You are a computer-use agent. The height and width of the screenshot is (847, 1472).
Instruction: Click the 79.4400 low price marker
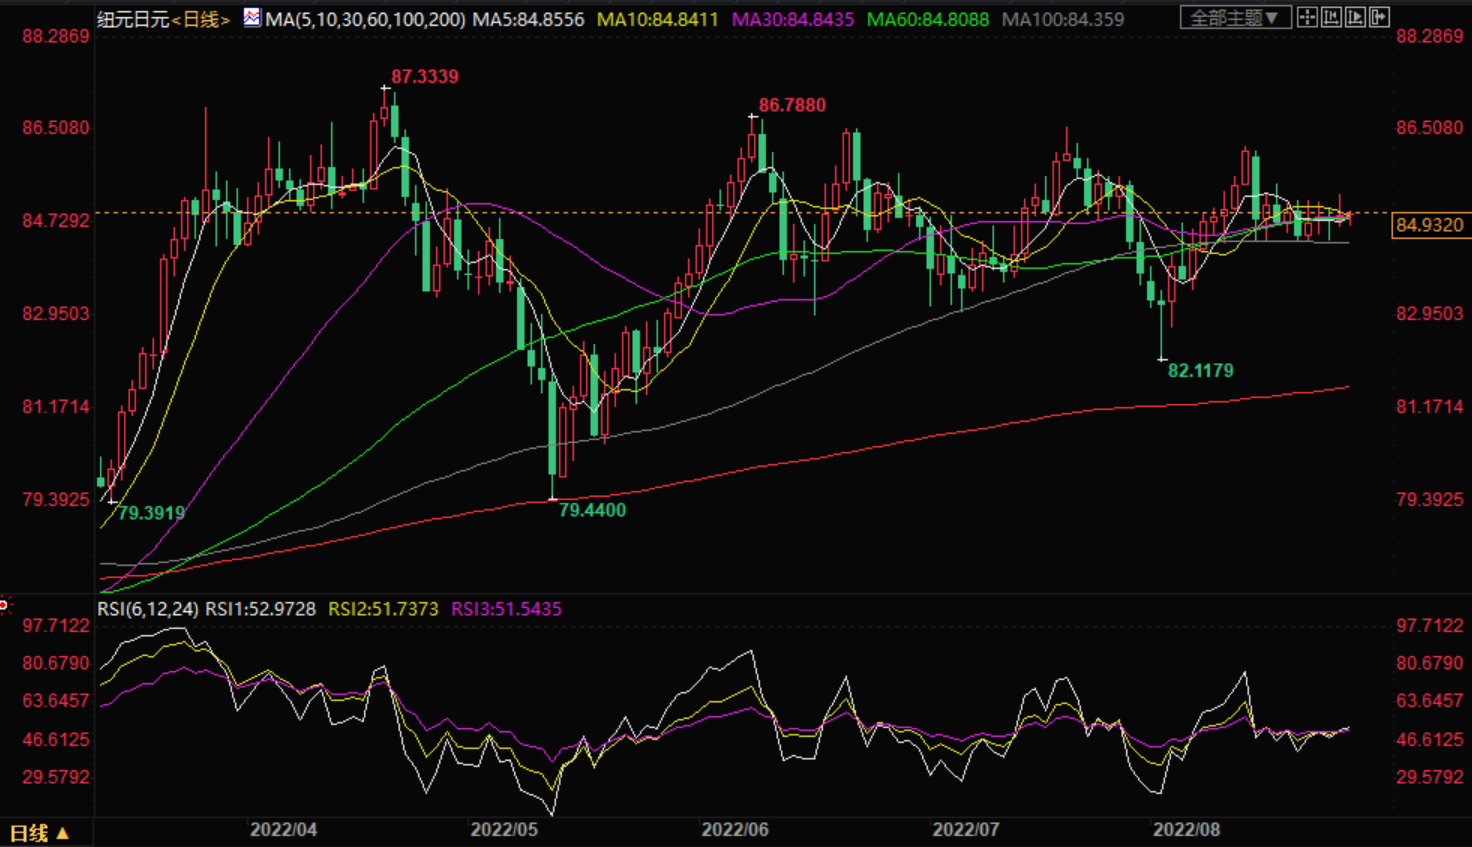(x=592, y=510)
